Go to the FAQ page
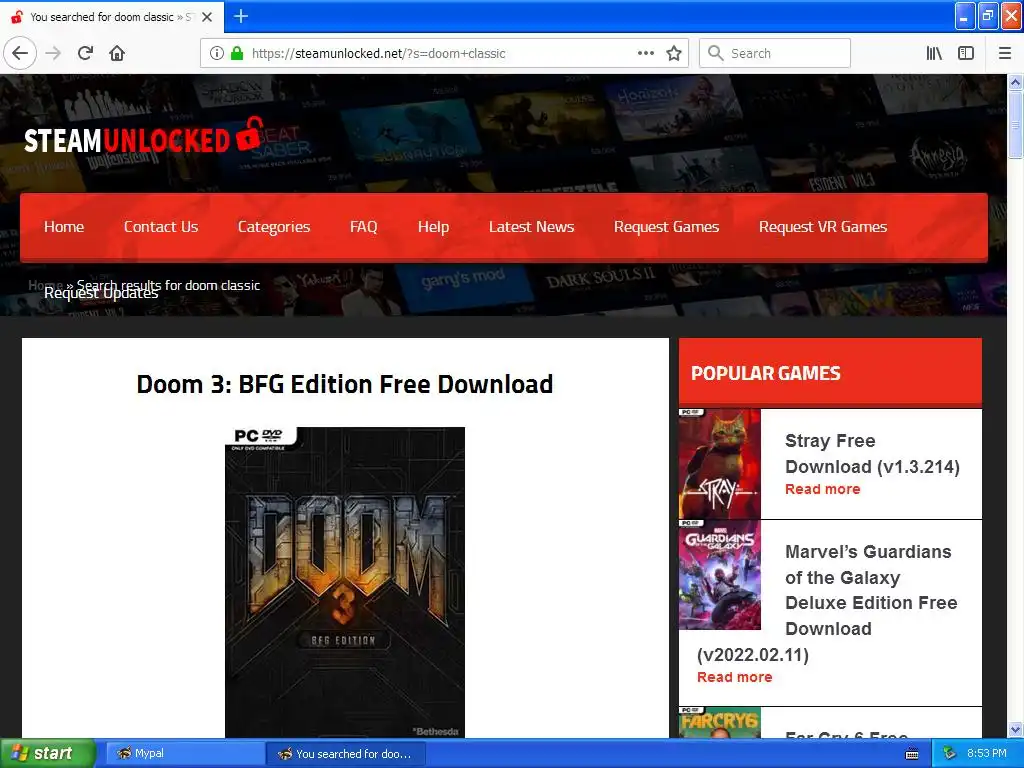This screenshot has width=1024, height=768. (x=364, y=227)
